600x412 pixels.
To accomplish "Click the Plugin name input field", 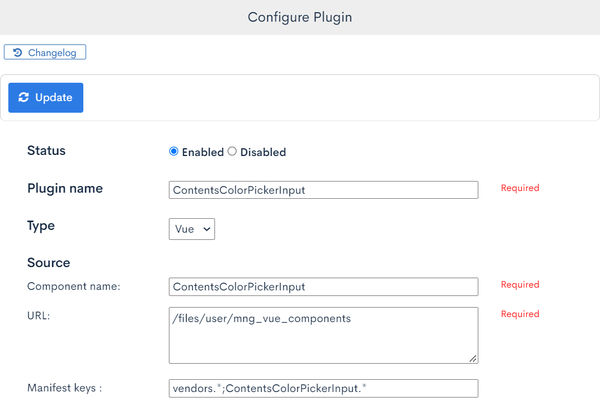I will point(323,190).
